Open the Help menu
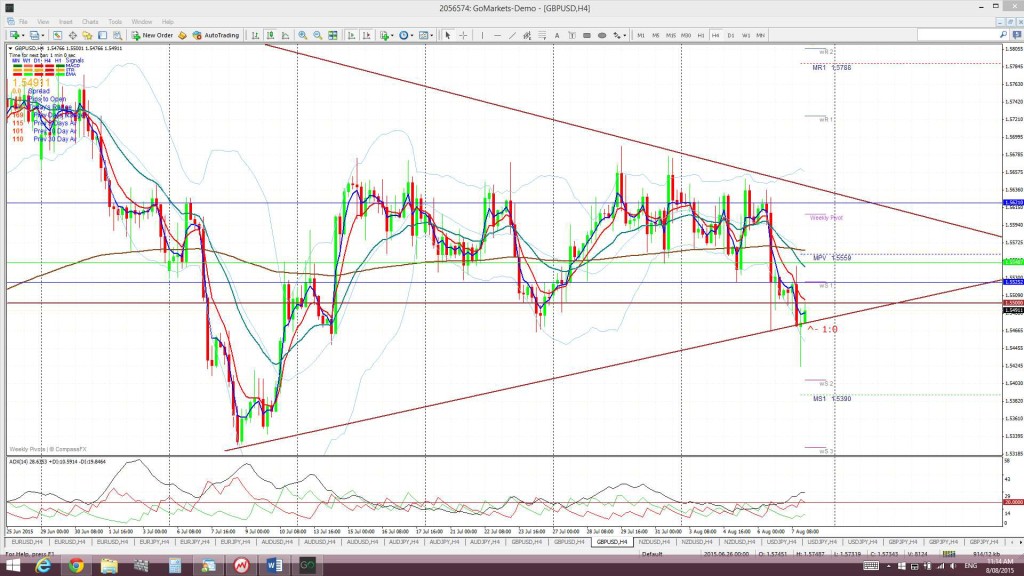Viewport: 1024px width, 576px height. point(168,22)
